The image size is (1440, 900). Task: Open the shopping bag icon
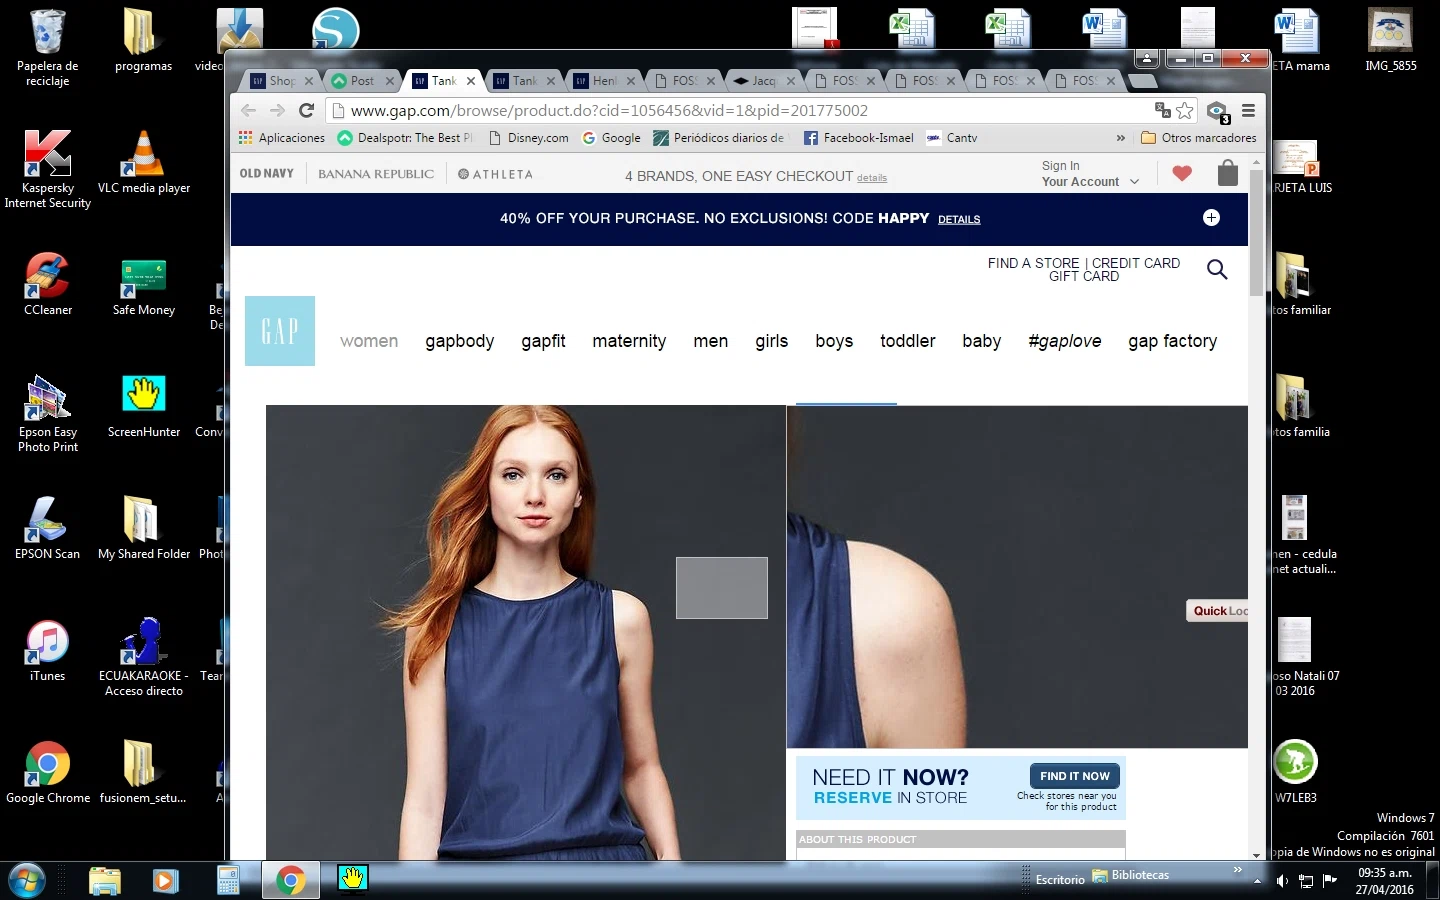(x=1227, y=174)
